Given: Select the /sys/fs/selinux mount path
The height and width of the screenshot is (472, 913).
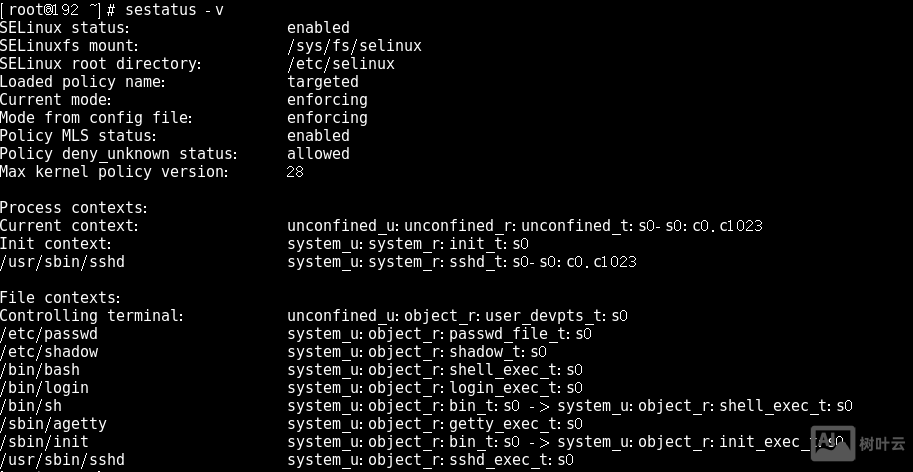Looking at the screenshot, I should [354, 46].
